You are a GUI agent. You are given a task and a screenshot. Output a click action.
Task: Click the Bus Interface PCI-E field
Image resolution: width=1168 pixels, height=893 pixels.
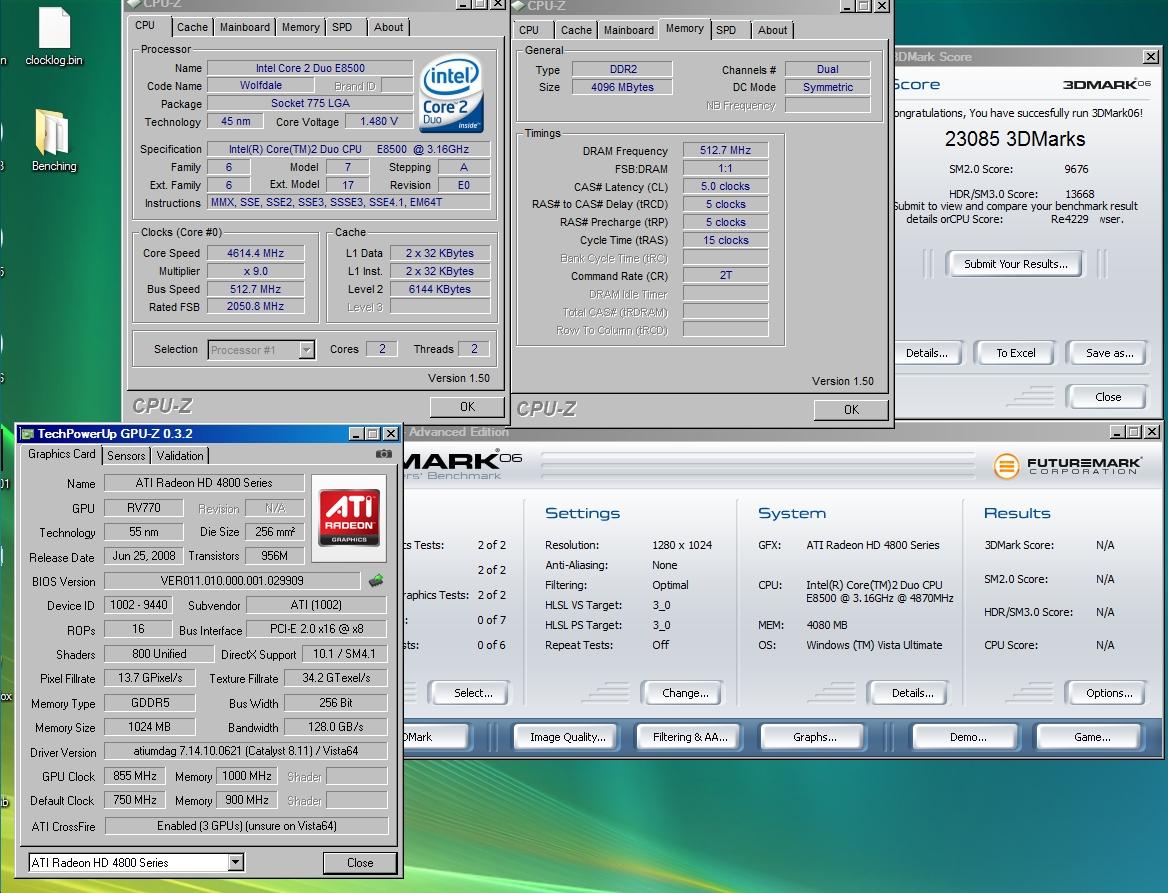pos(317,629)
